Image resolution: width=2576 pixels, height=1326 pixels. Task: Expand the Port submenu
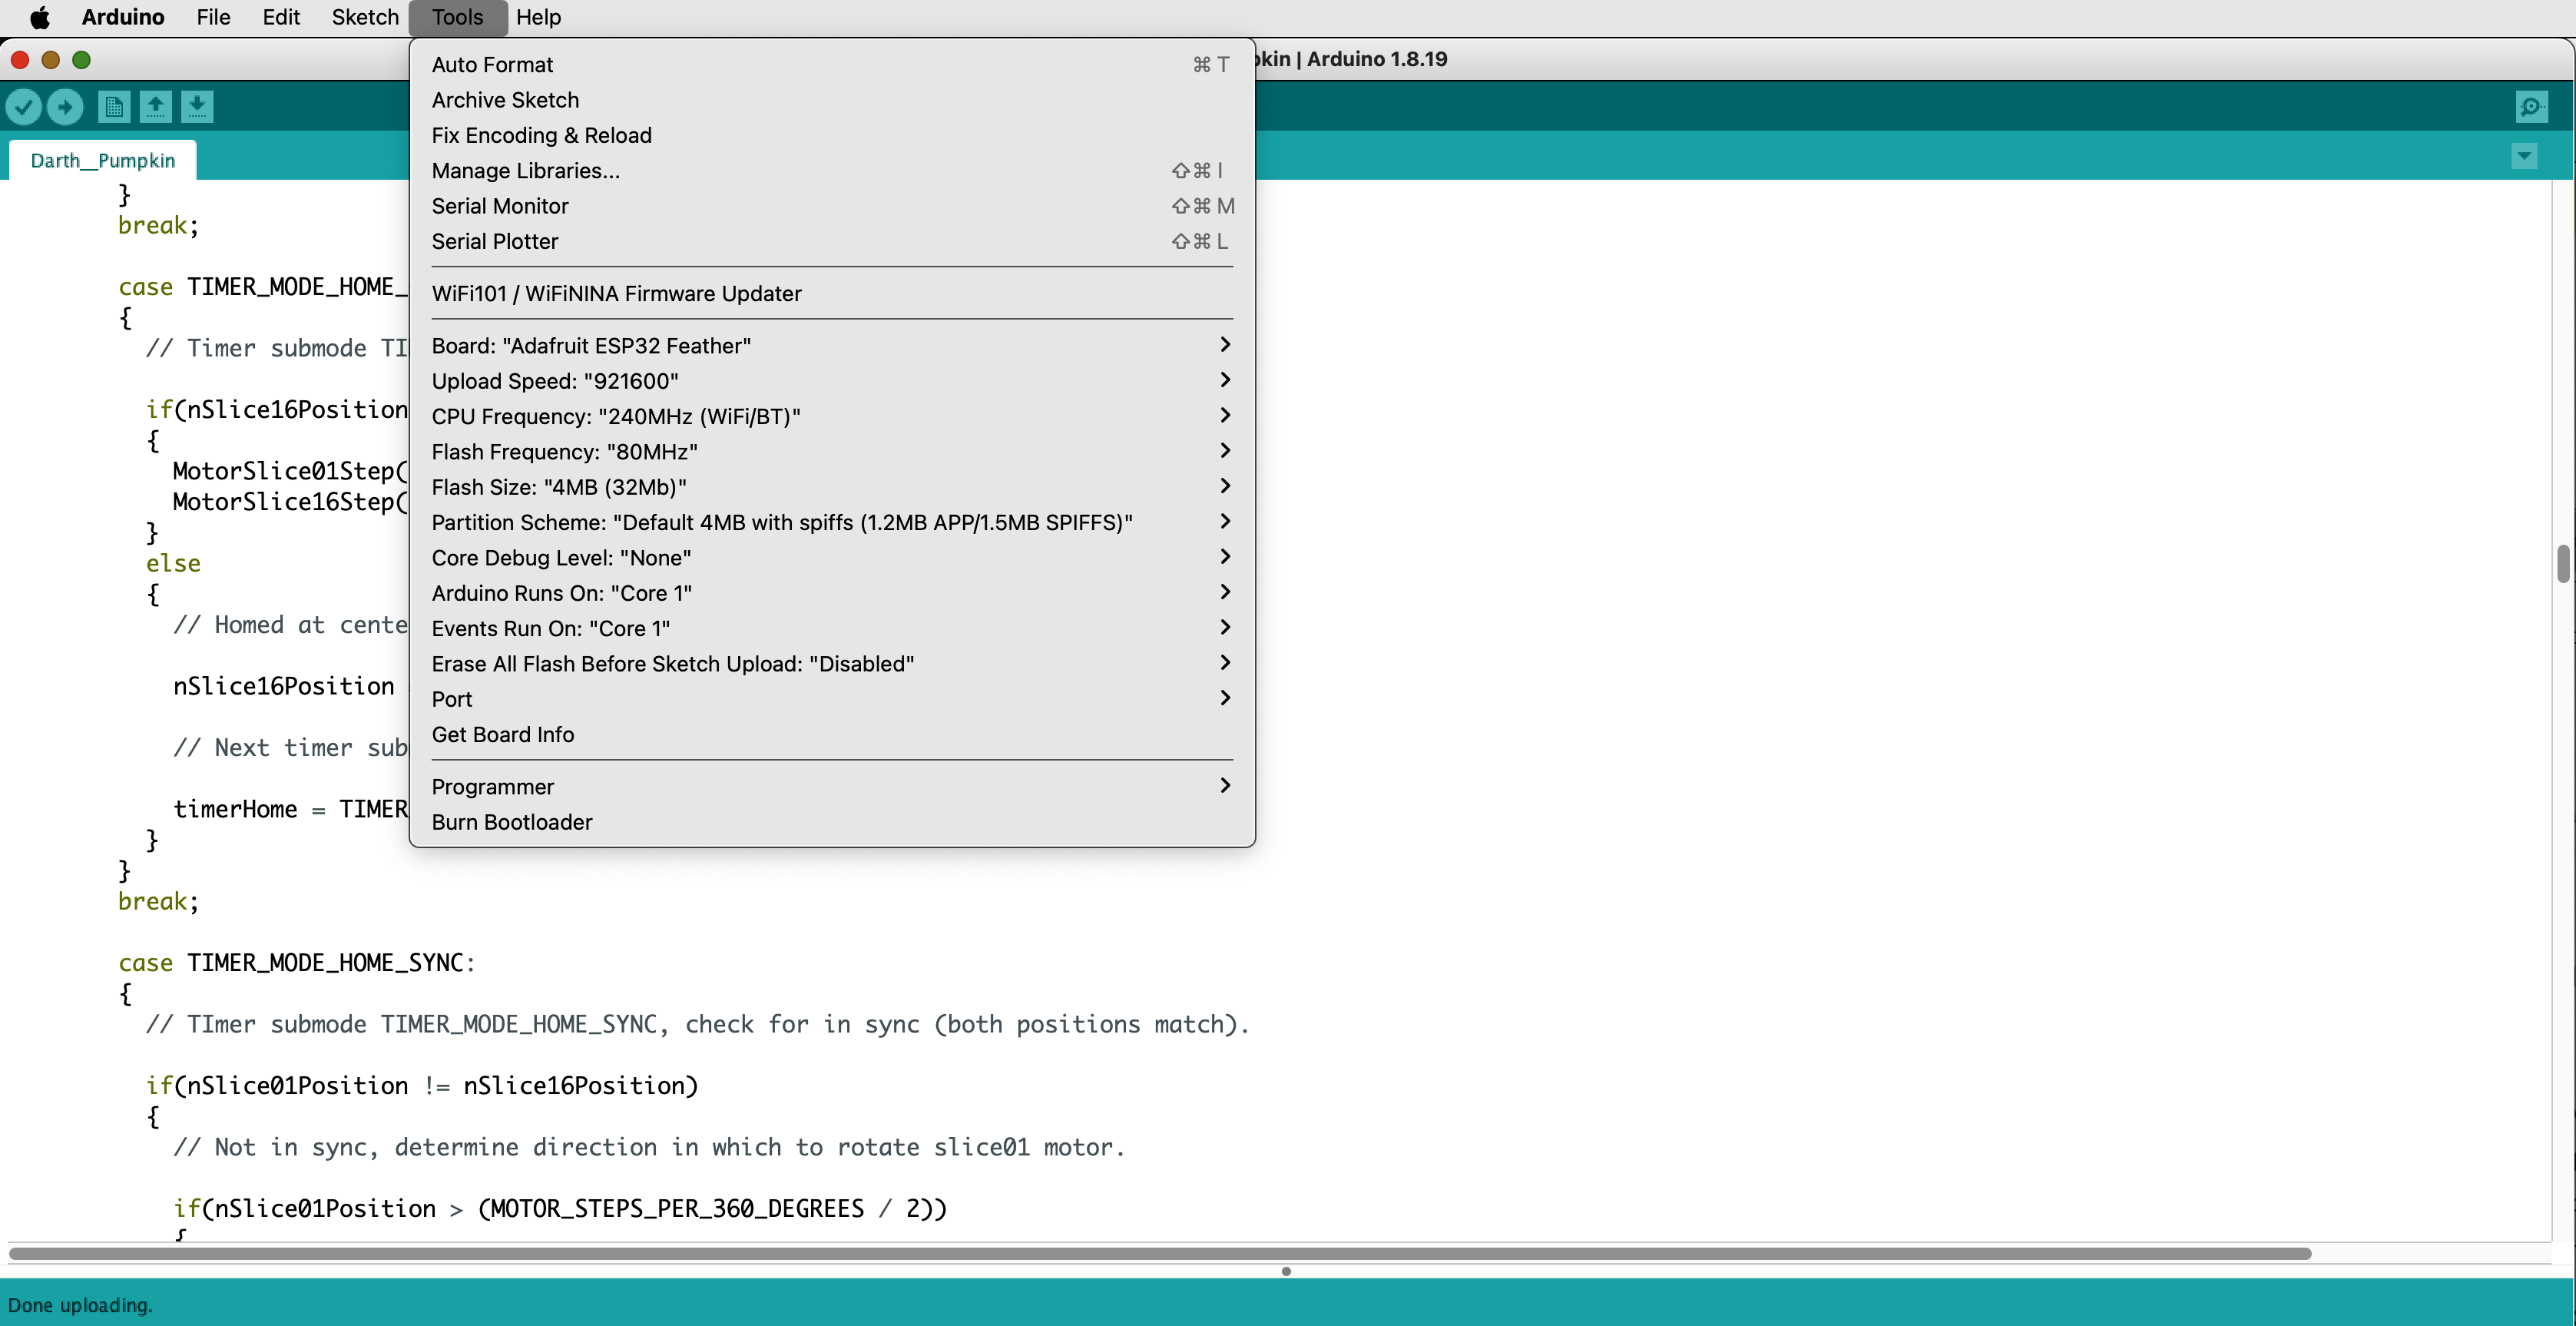coord(832,699)
